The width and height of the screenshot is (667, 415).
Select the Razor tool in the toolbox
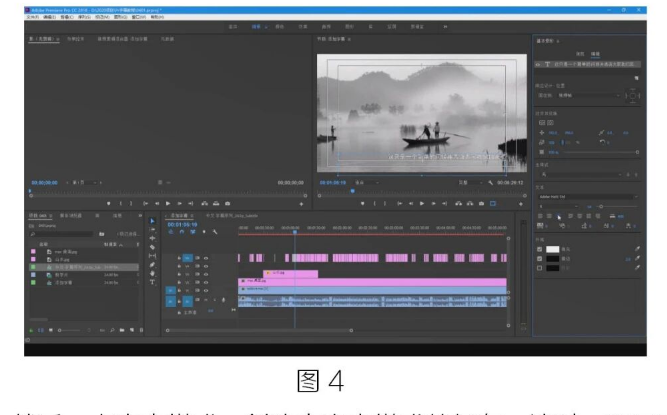(152, 247)
